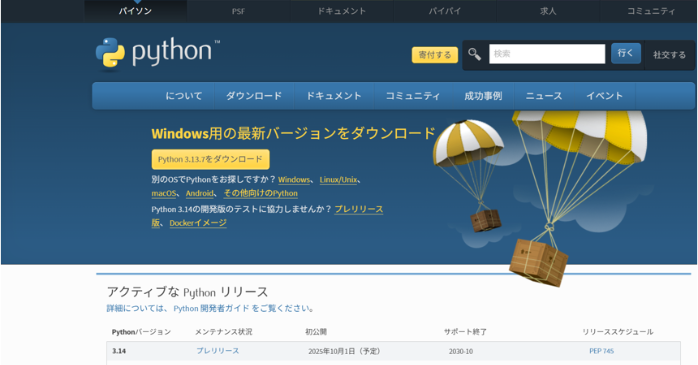Click the リリーススケジュール column header

pos(618,332)
